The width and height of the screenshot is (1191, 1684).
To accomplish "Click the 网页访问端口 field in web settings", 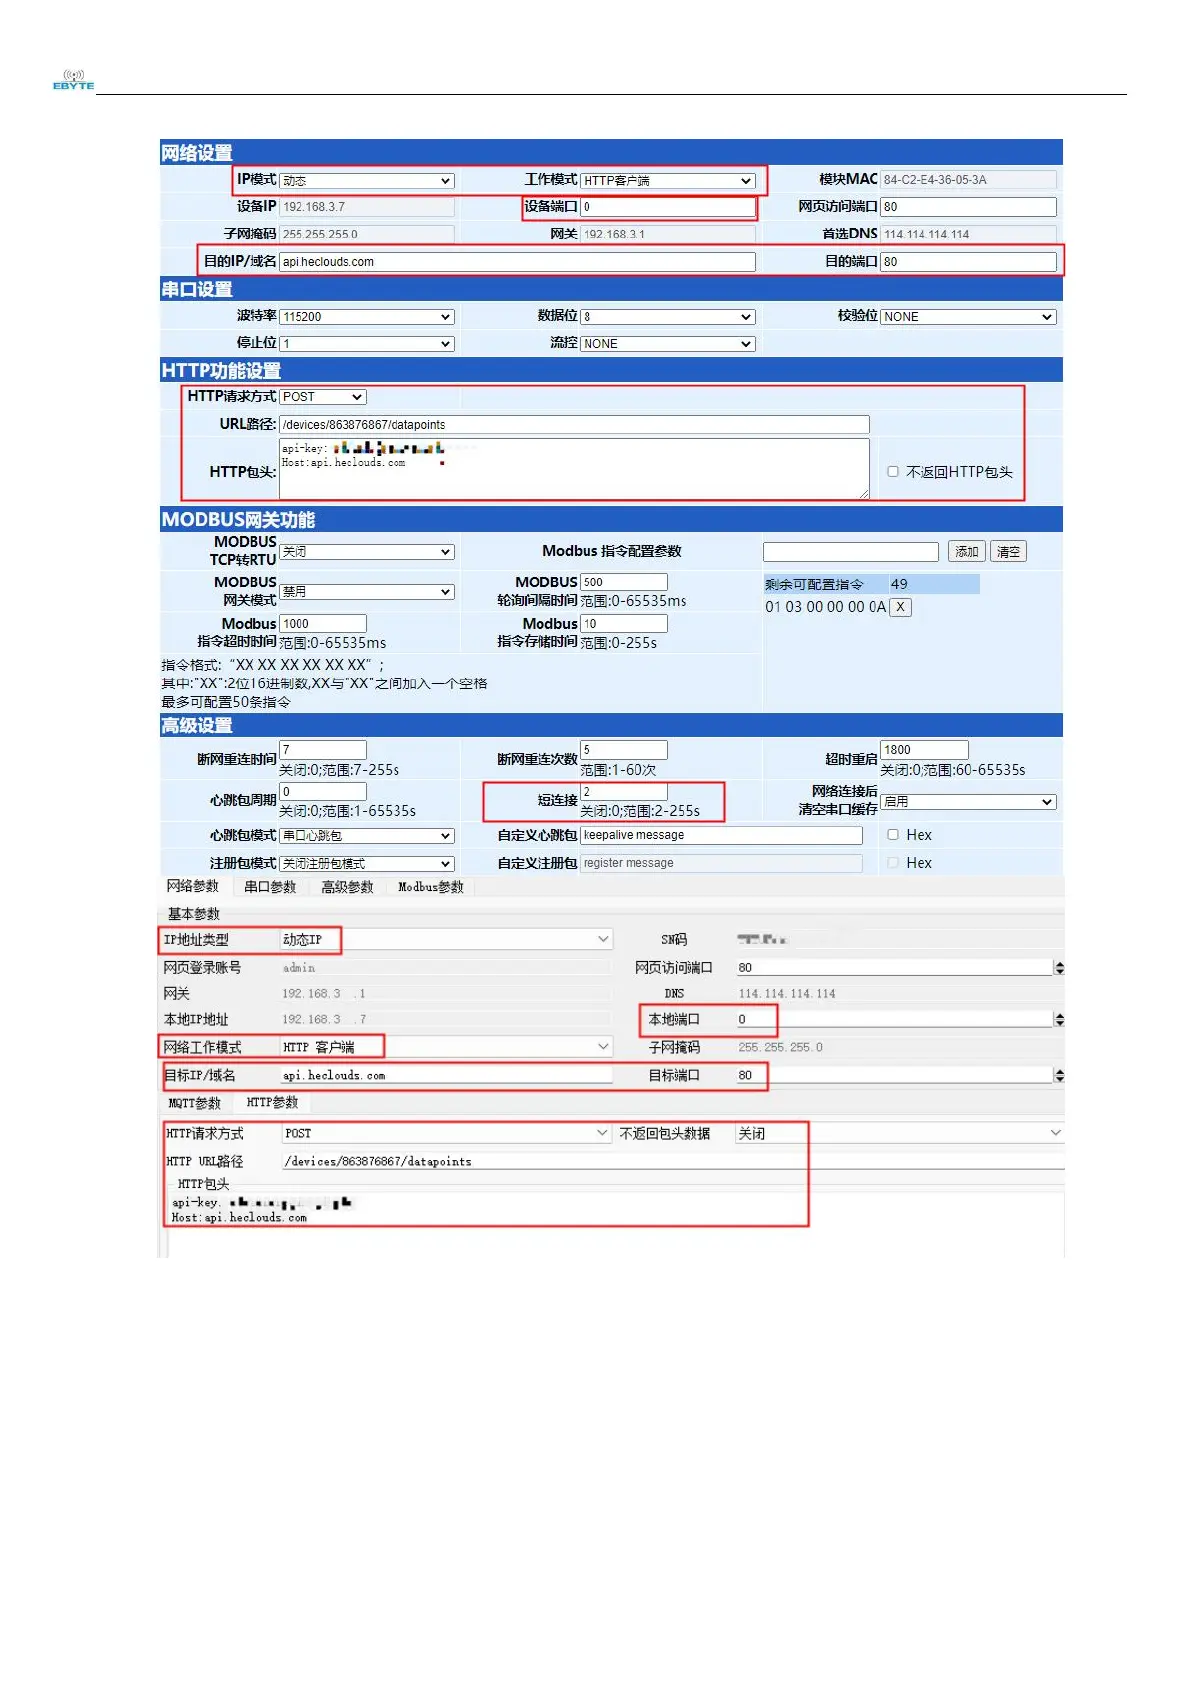I will click(x=968, y=207).
